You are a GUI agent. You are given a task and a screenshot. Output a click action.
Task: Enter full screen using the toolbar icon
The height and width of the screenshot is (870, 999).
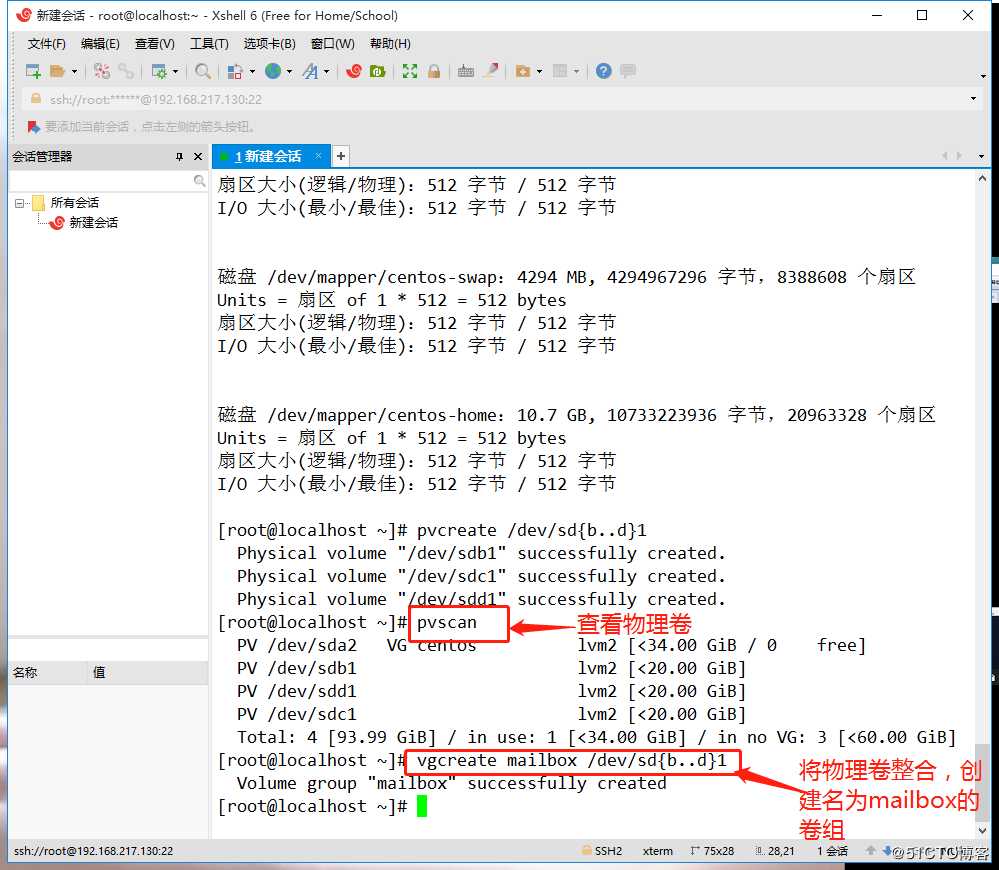pyautogui.click(x=410, y=71)
